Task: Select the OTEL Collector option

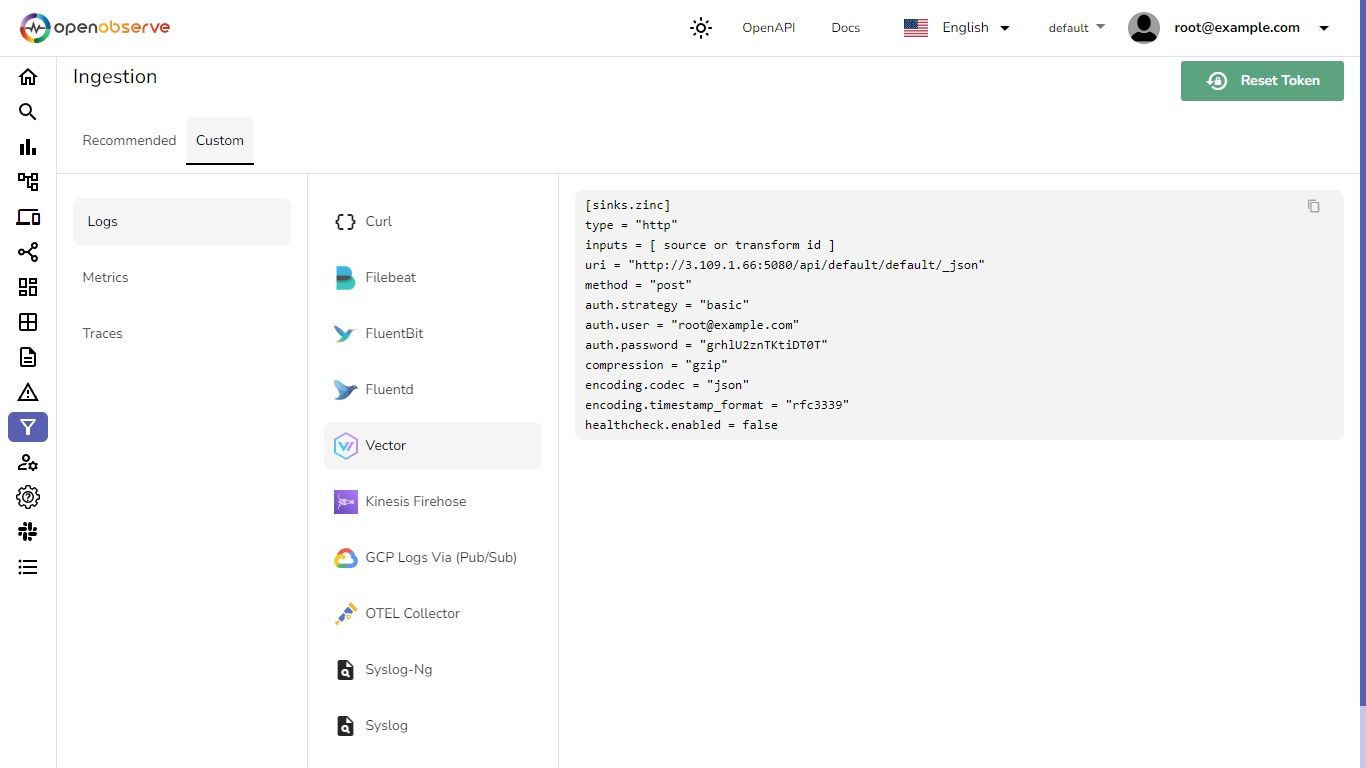Action: click(x=412, y=613)
